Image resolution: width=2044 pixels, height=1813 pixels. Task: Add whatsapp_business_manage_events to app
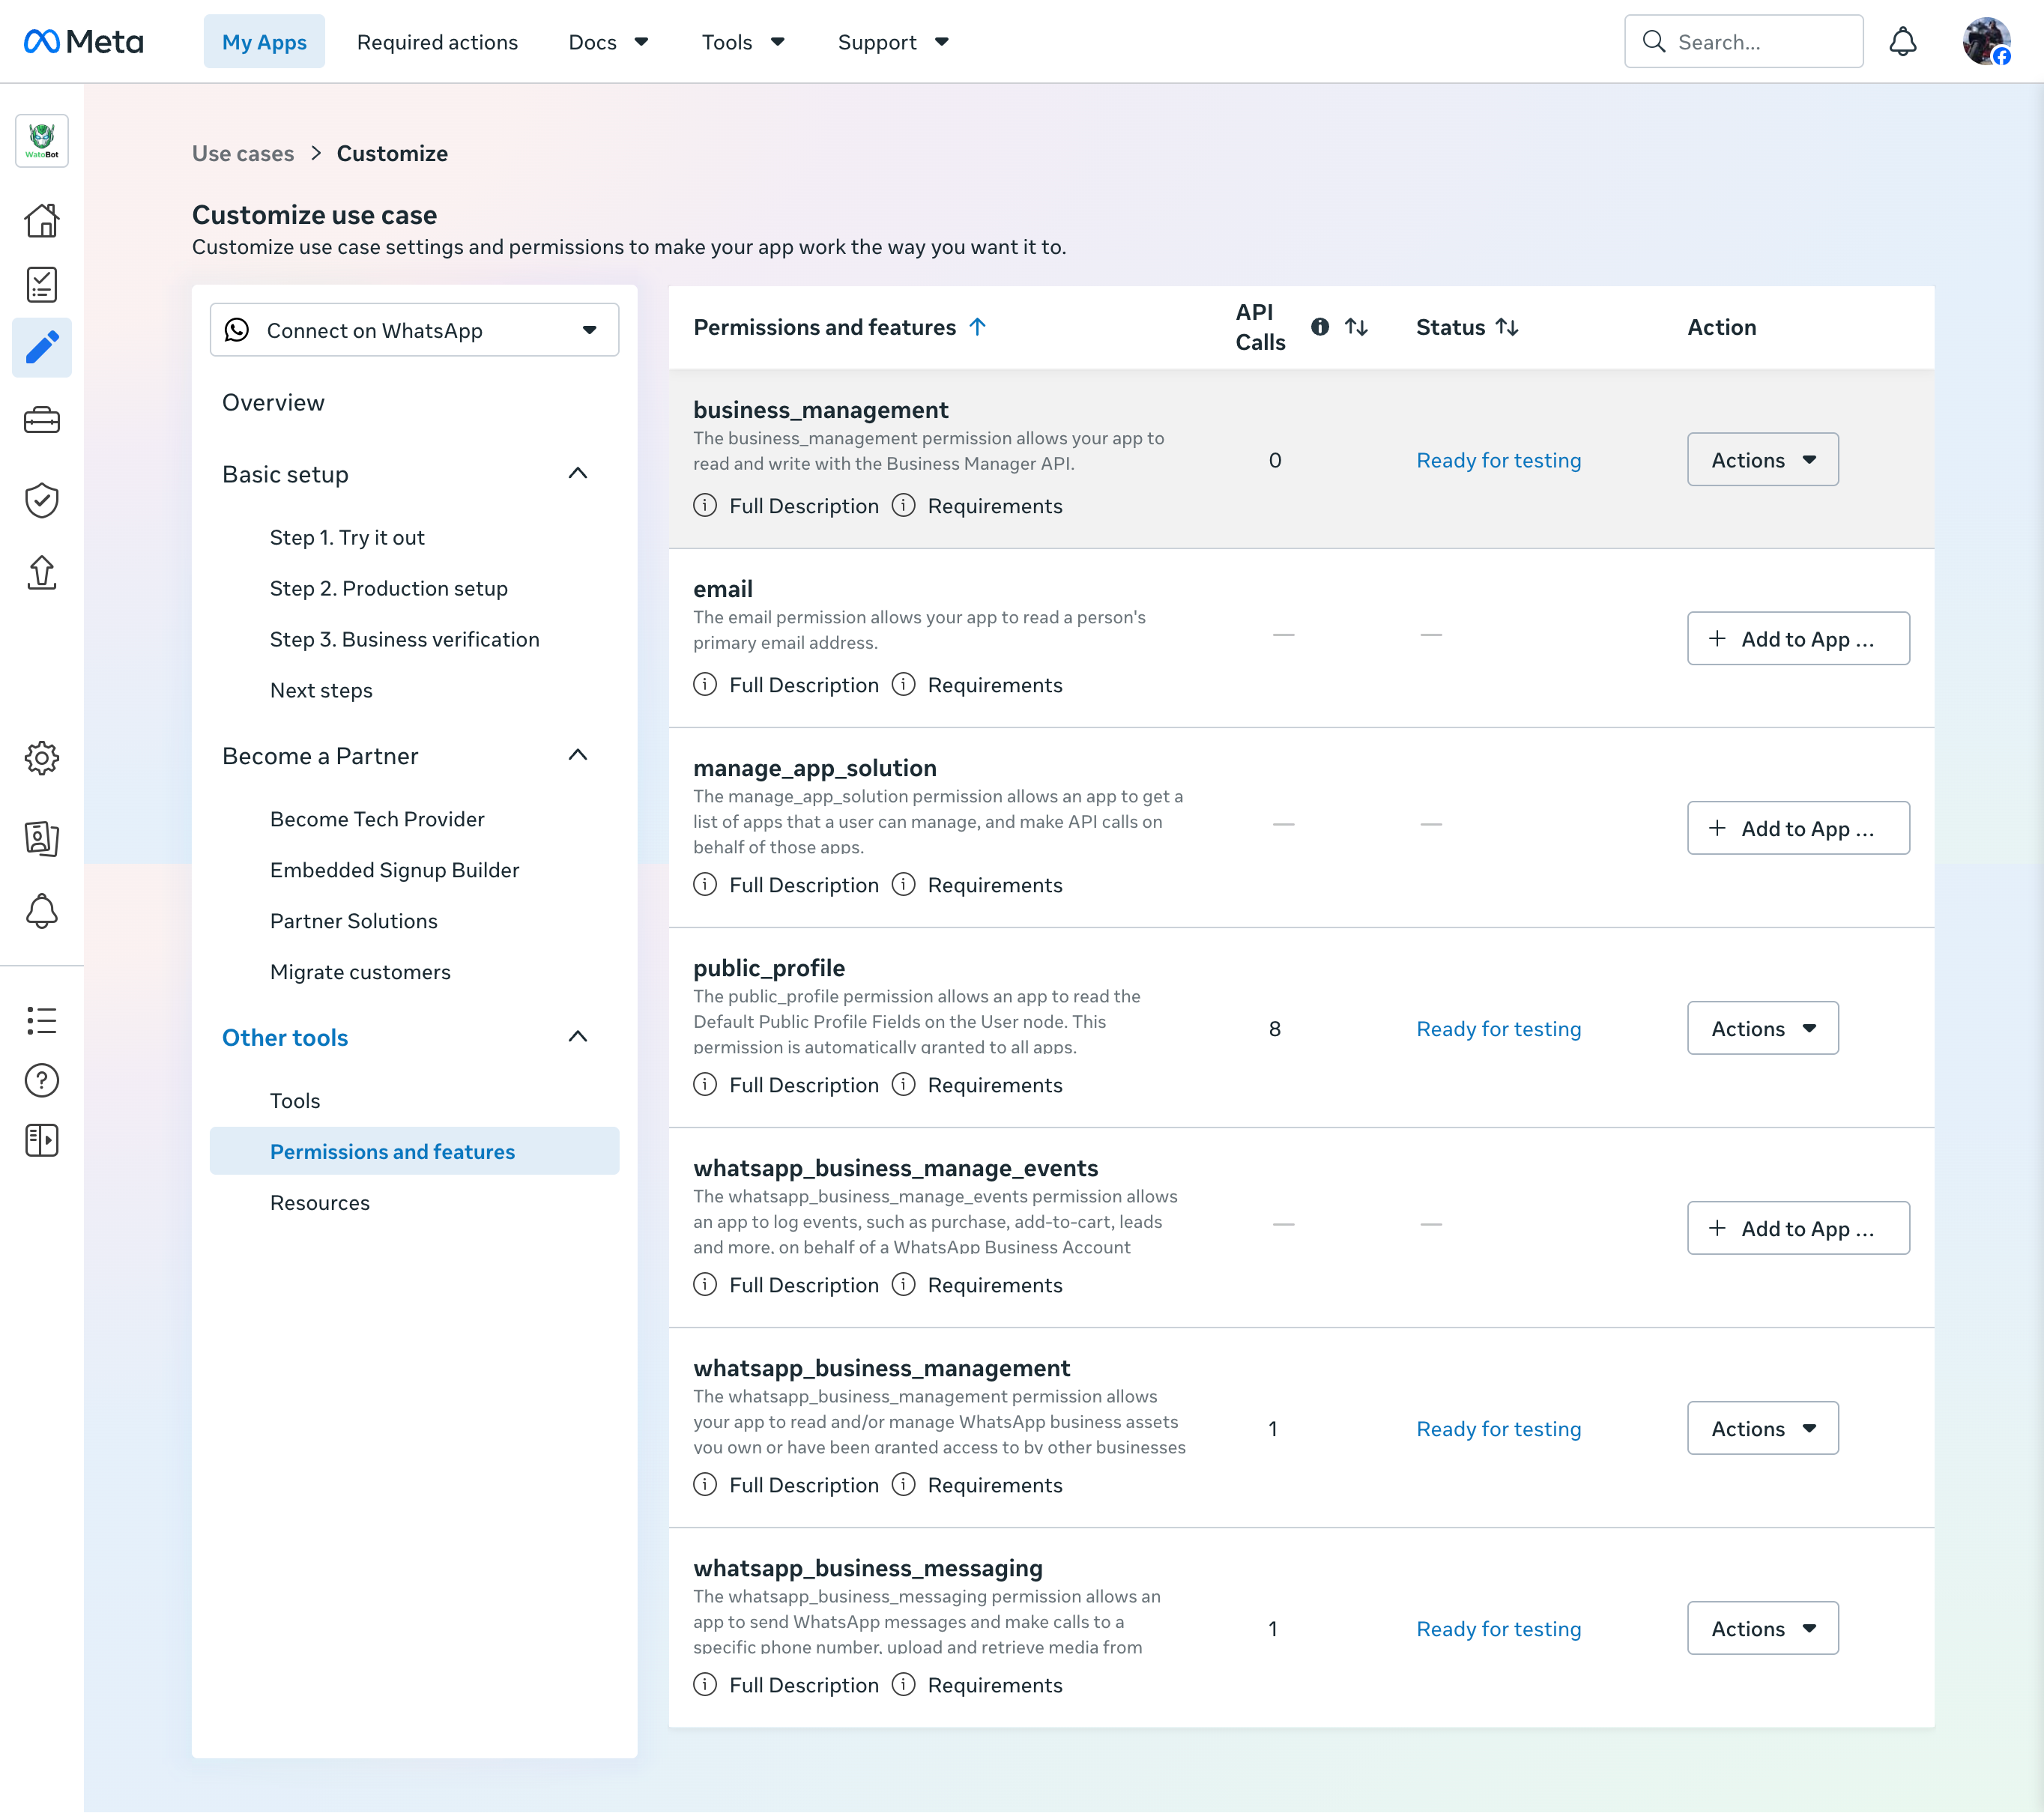[1798, 1228]
